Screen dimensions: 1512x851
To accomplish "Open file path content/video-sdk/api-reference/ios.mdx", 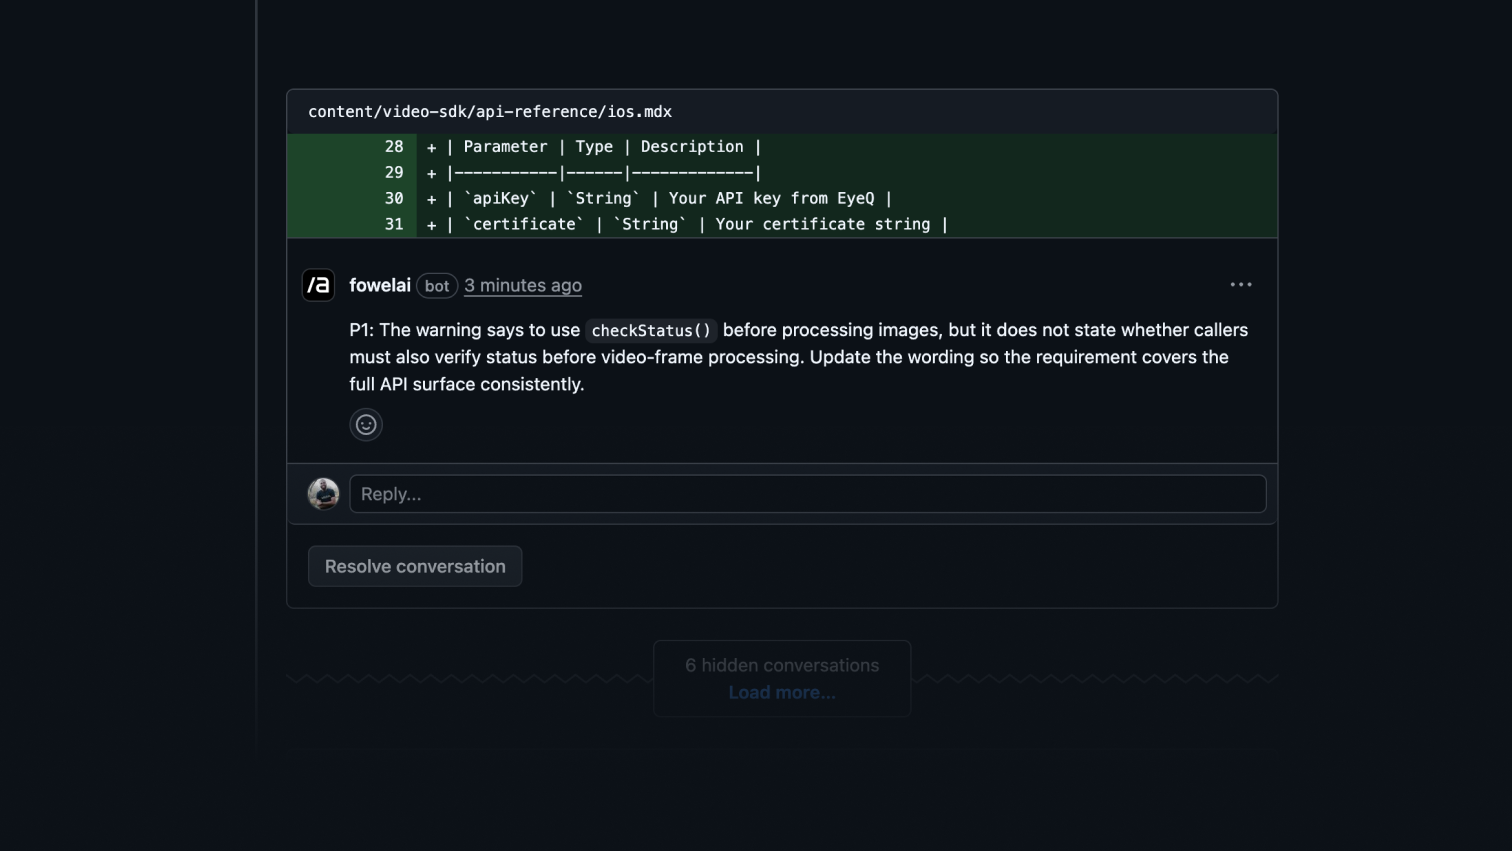I will (x=490, y=112).
